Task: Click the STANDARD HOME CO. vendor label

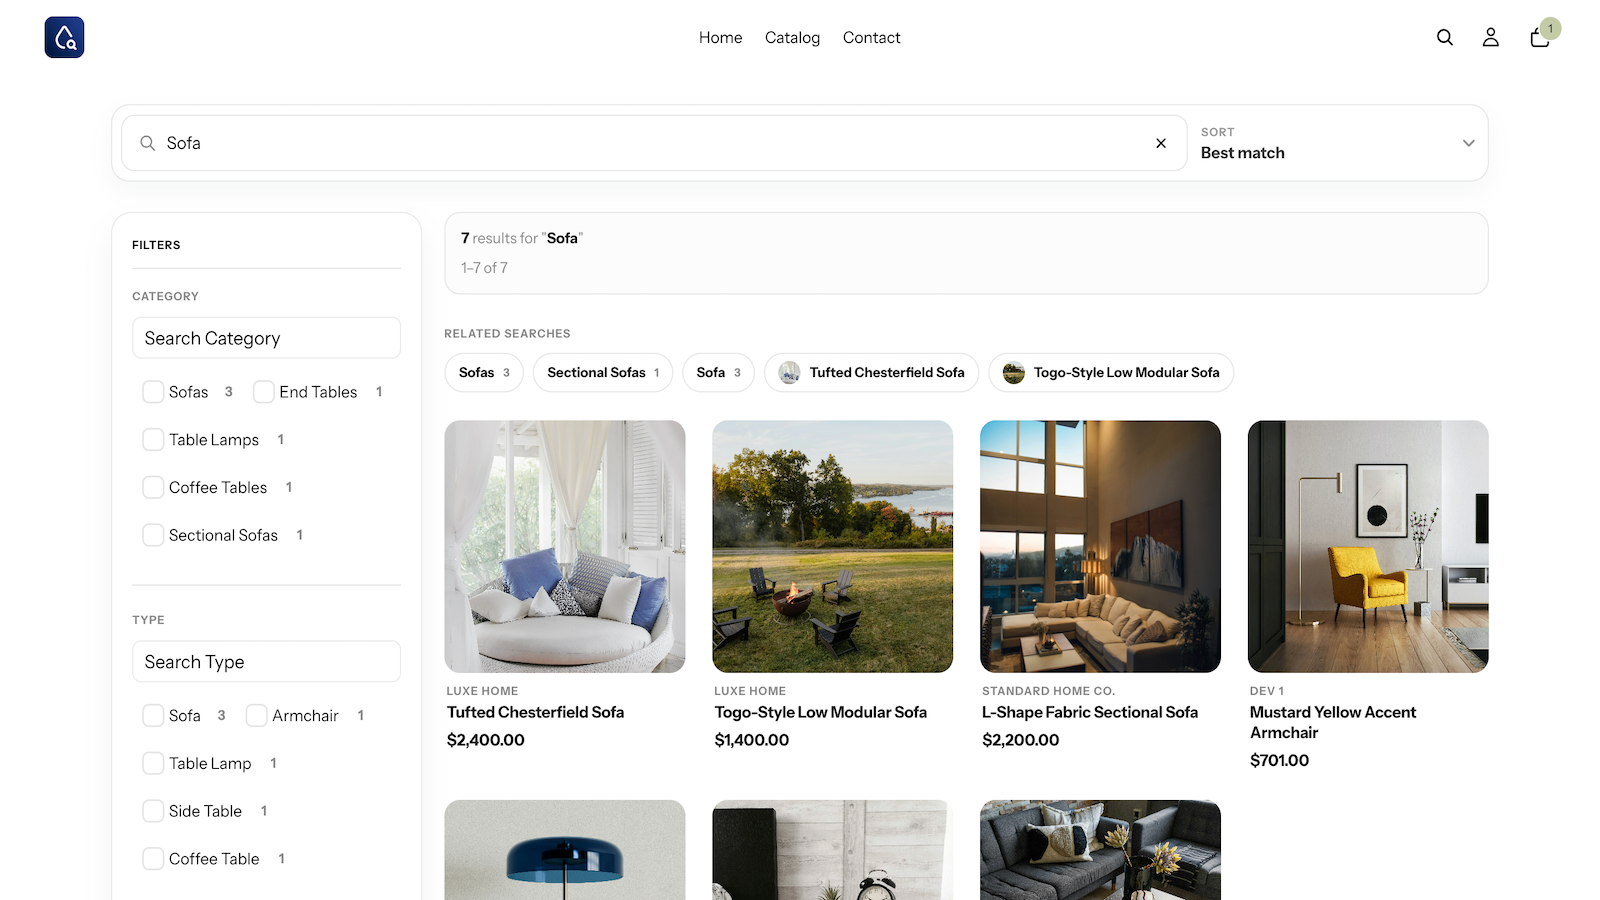Action: (x=1048, y=691)
